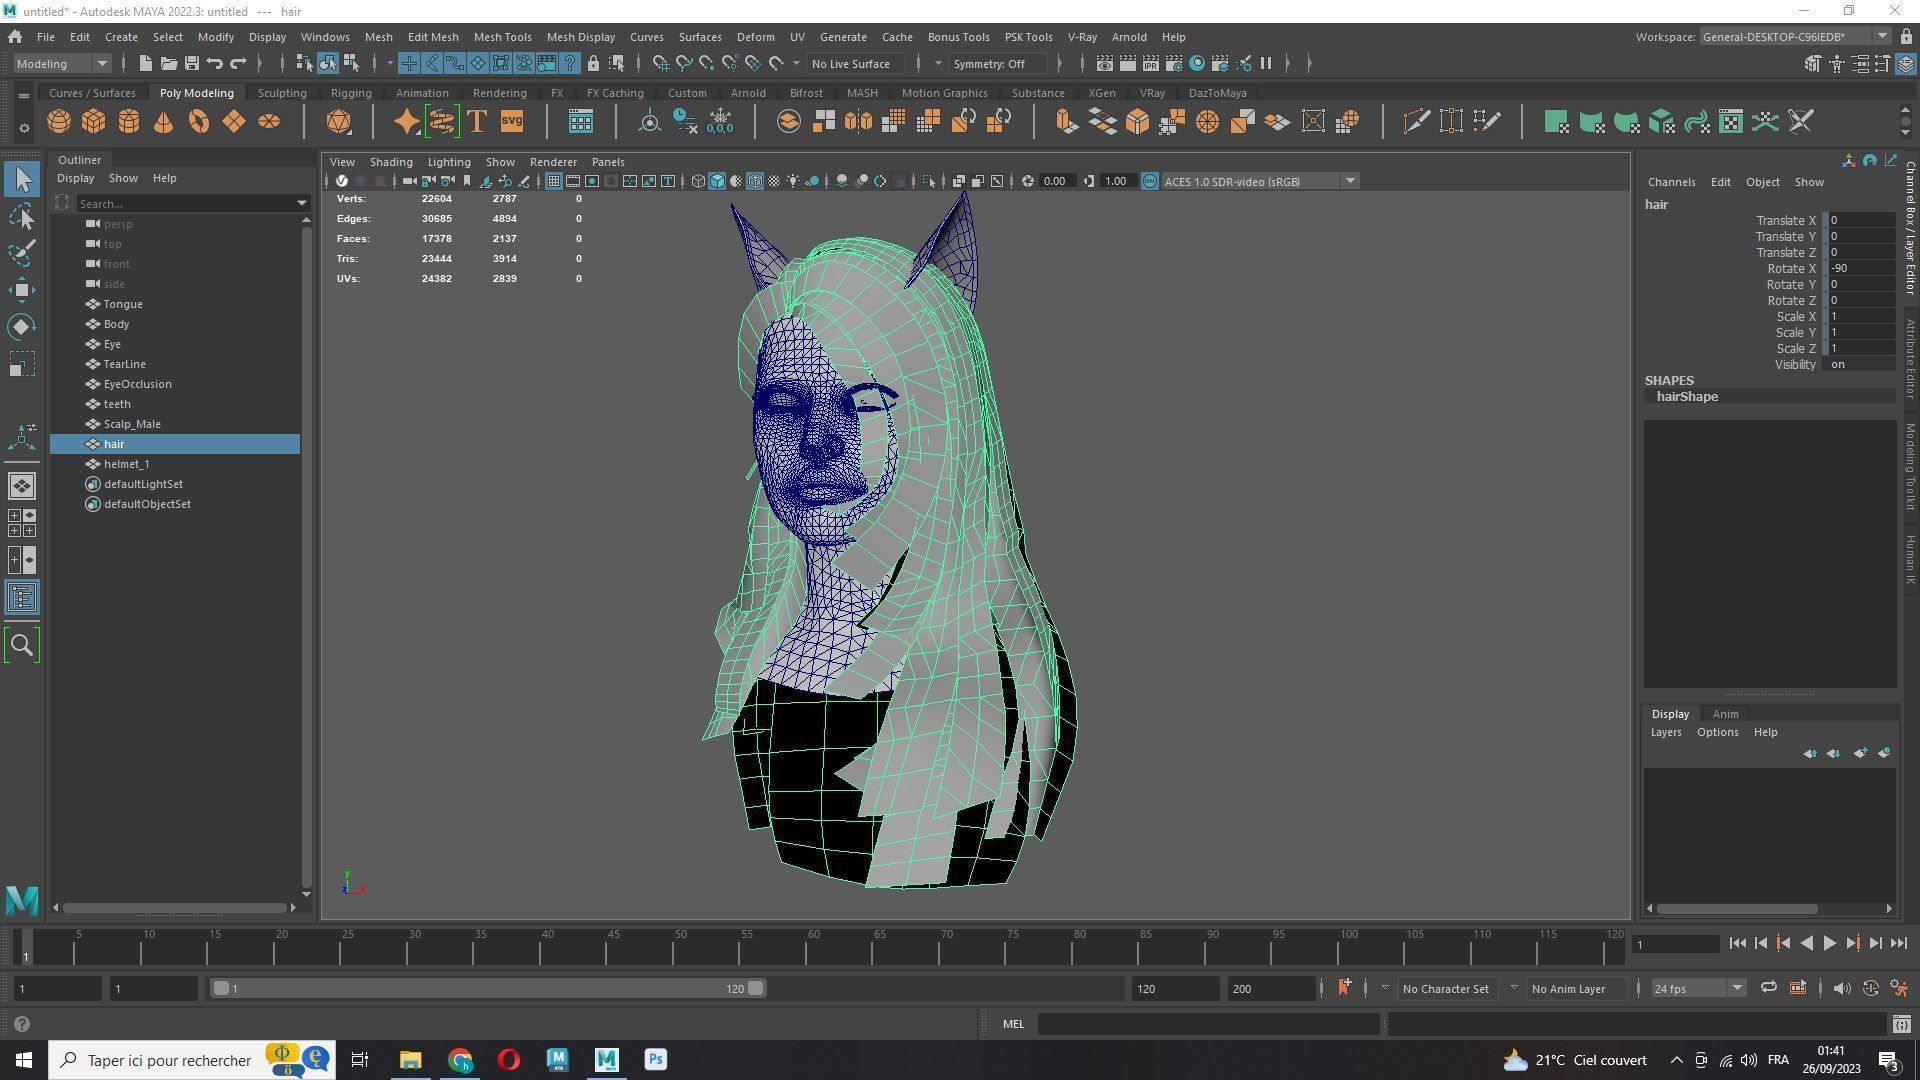Switch to the Anim layer tab
The height and width of the screenshot is (1080, 1920).
[1725, 714]
